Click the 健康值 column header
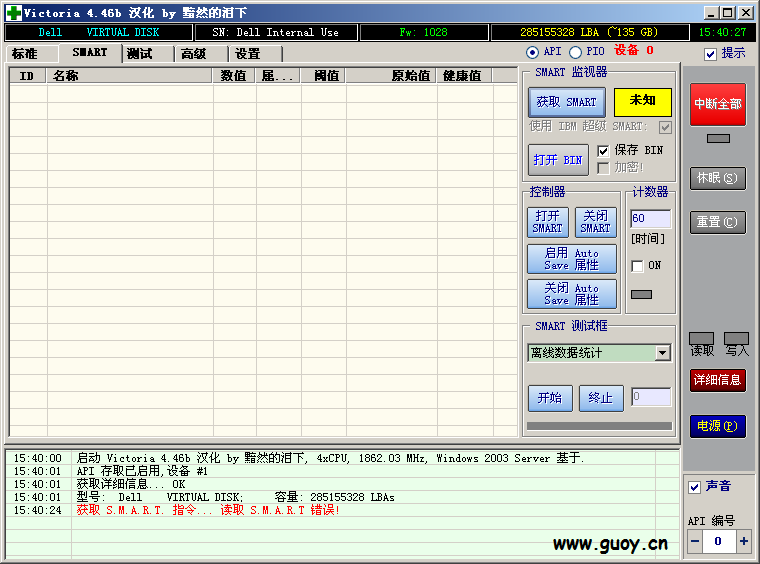 pos(464,76)
